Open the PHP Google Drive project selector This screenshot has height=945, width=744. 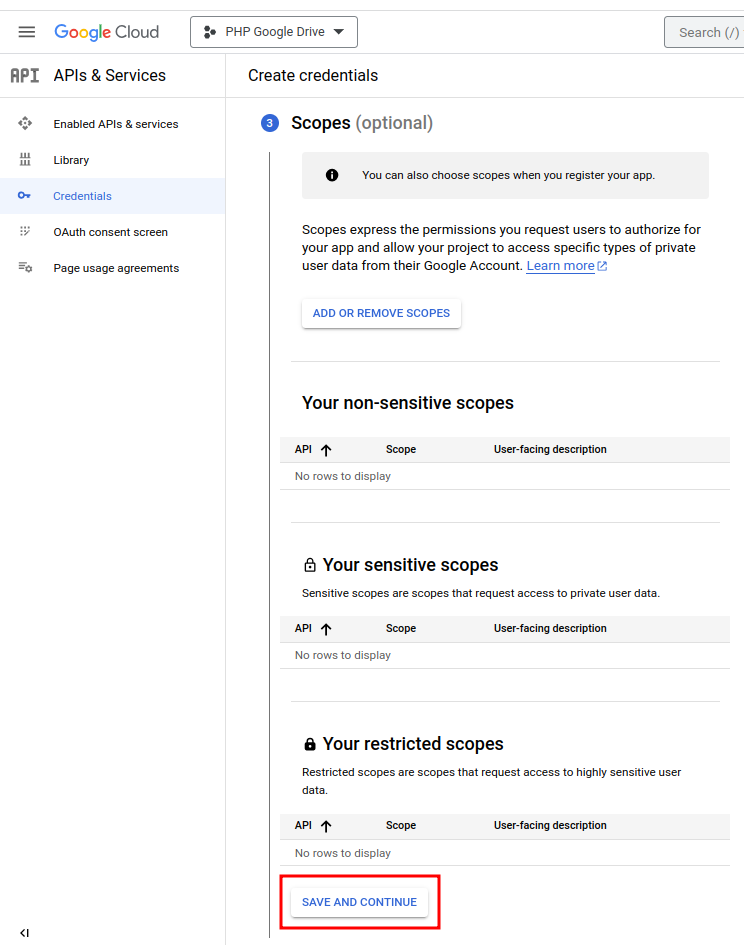273,32
